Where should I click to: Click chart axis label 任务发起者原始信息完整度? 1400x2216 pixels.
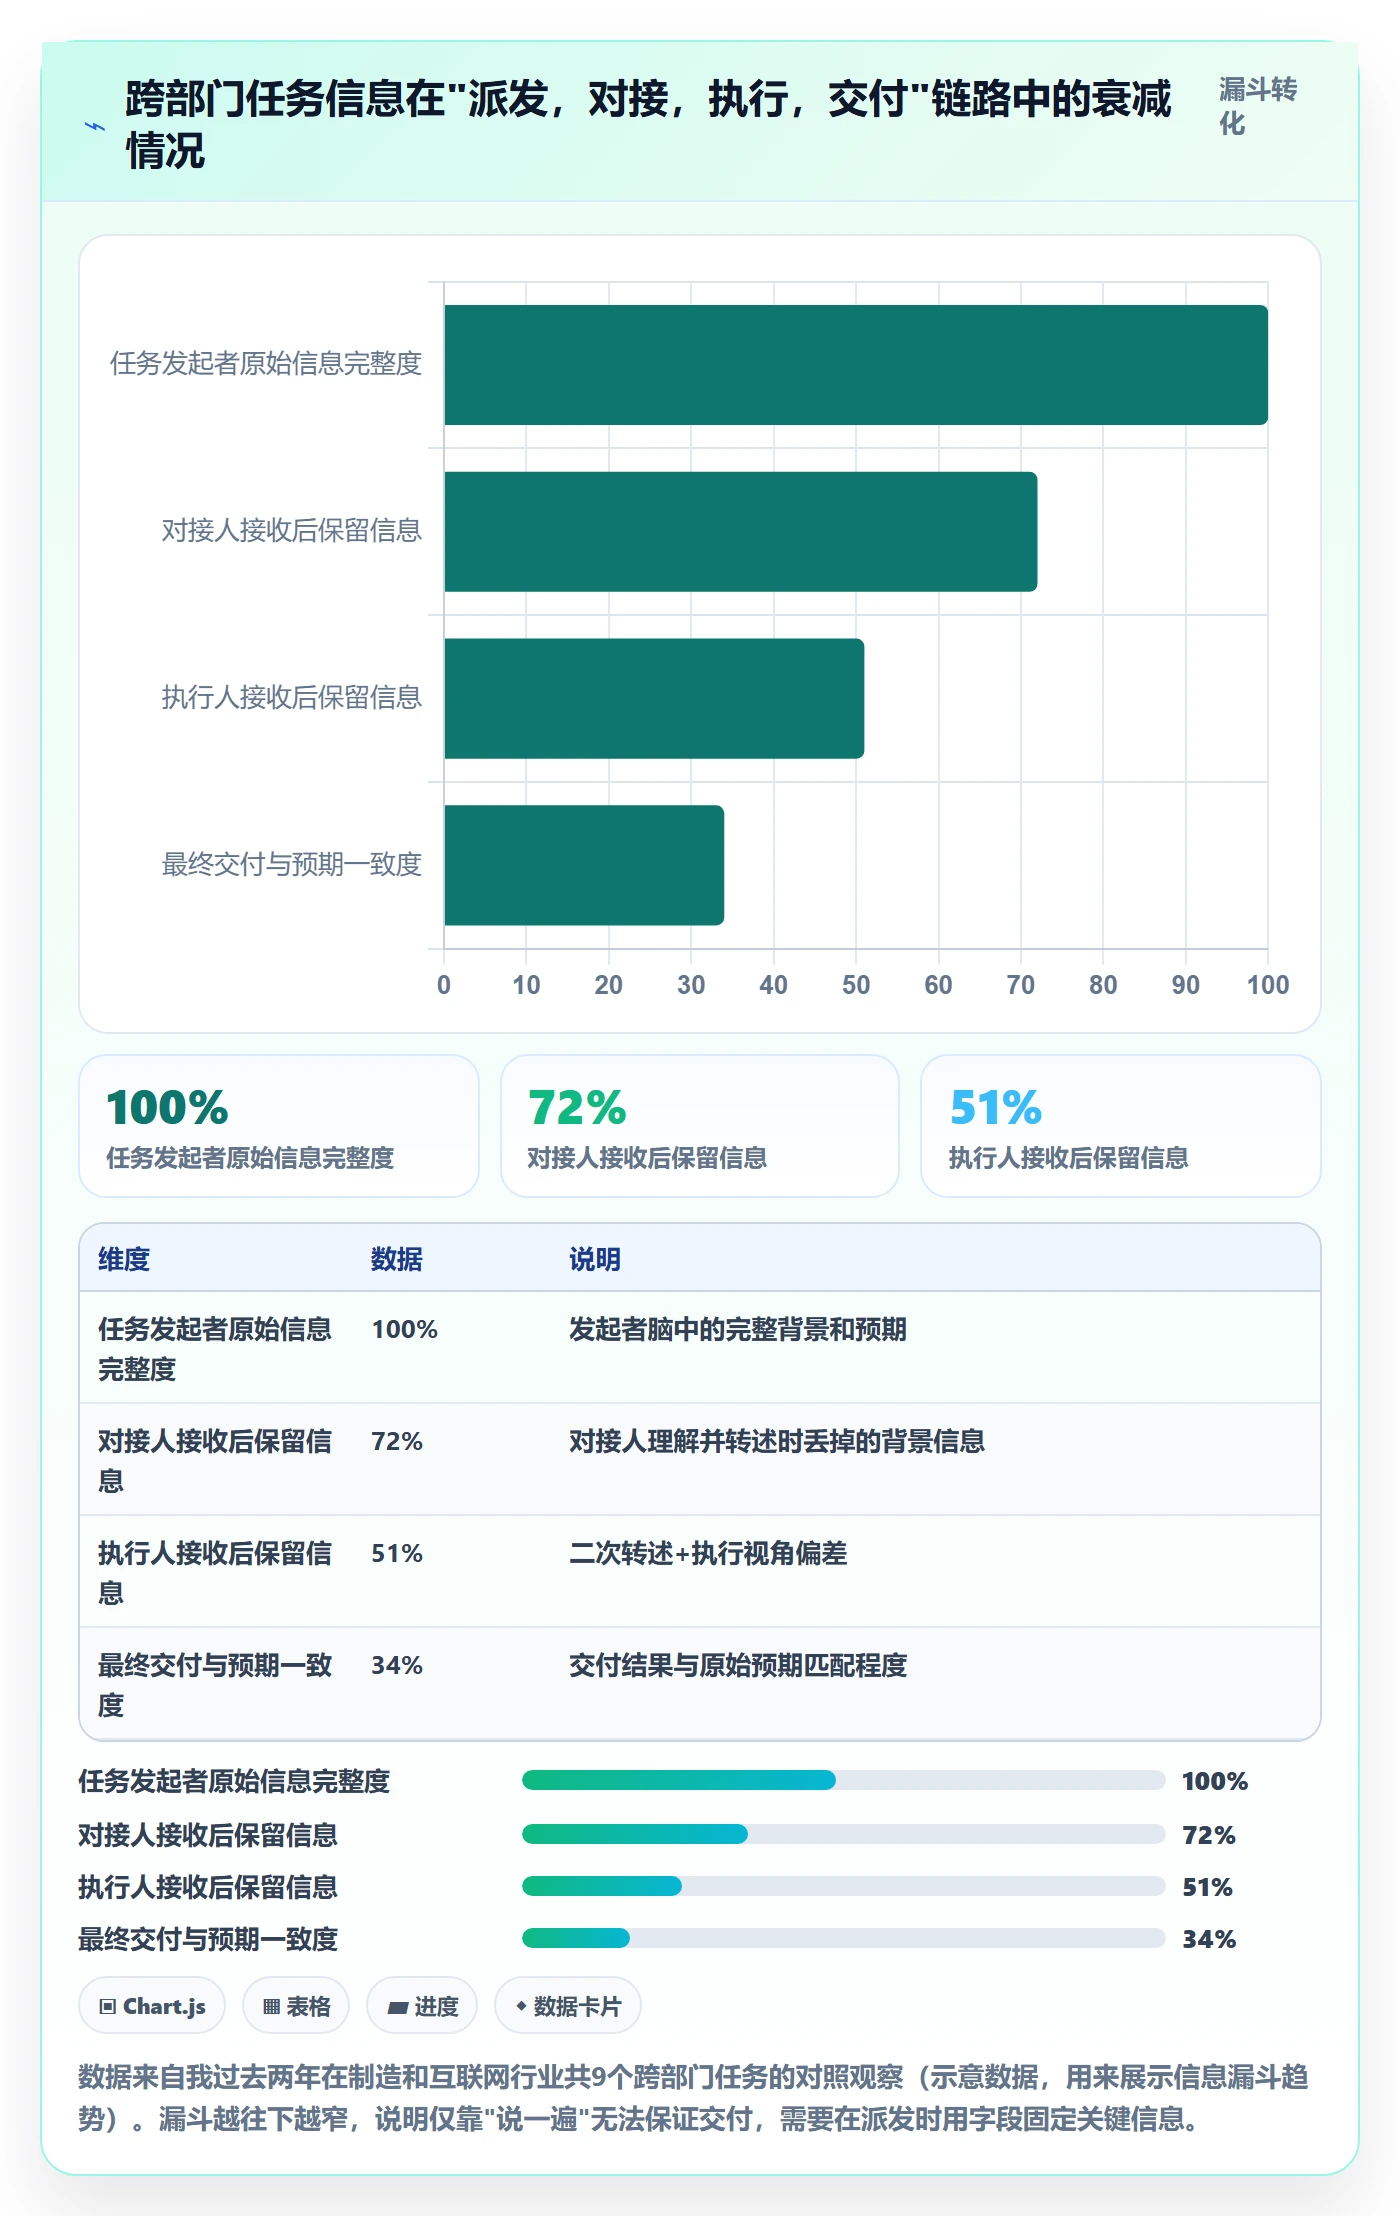pyautogui.click(x=266, y=363)
